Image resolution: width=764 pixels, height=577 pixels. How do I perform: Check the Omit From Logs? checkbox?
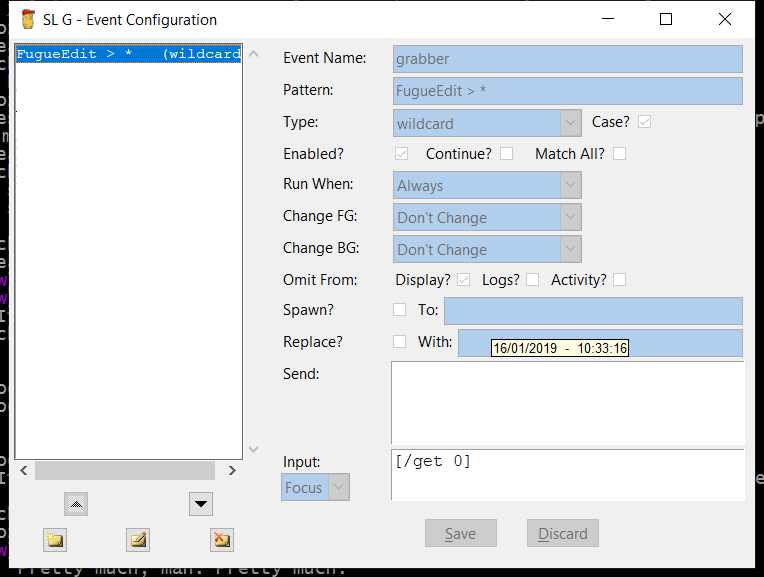(x=533, y=280)
